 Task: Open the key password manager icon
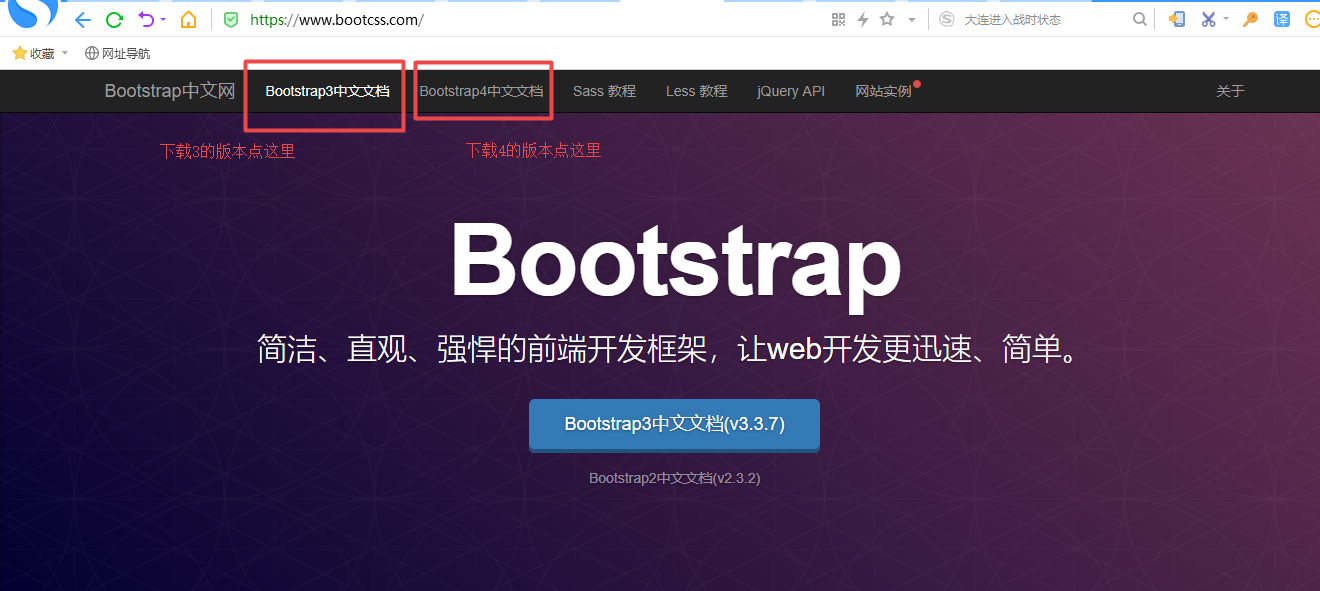pyautogui.click(x=1250, y=19)
